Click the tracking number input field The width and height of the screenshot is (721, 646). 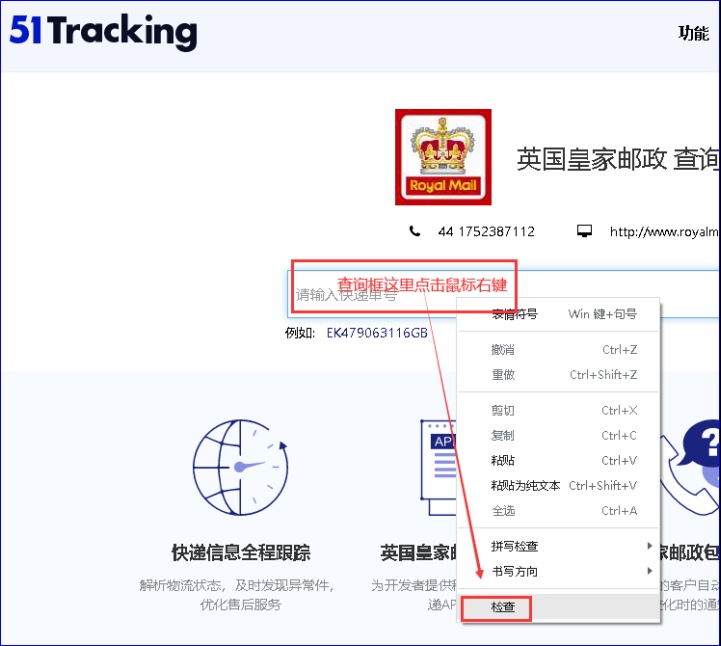(504, 294)
